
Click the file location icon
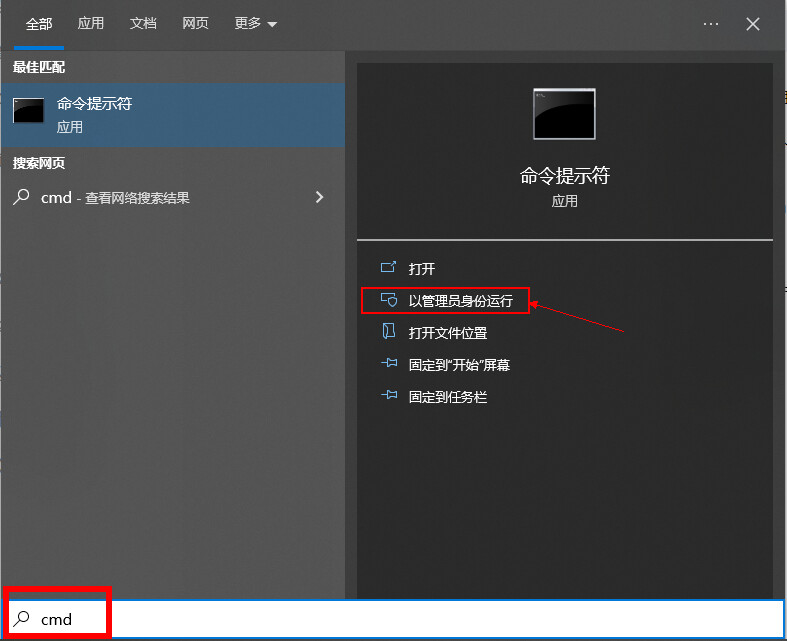(388, 331)
